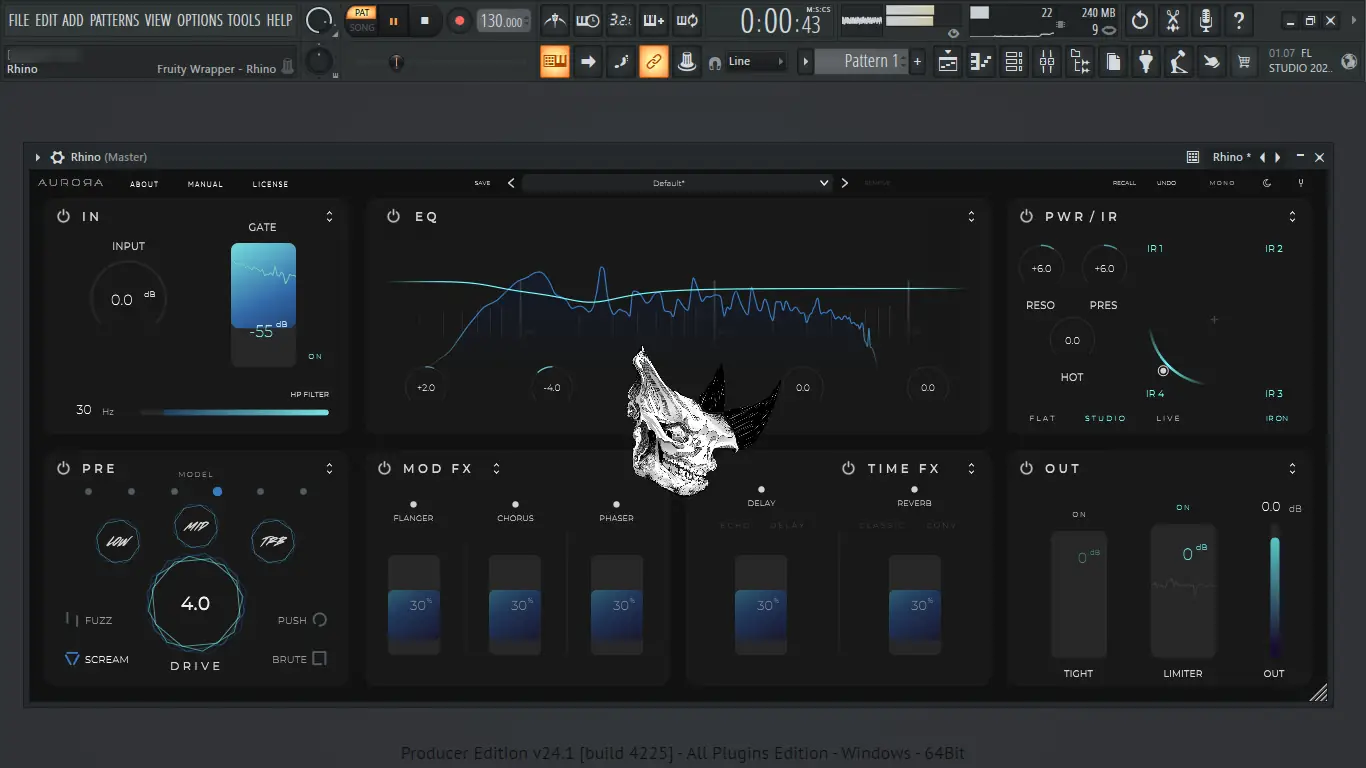Open the channel rack icon
This screenshot has width=1366, height=768.
(x=1014, y=62)
